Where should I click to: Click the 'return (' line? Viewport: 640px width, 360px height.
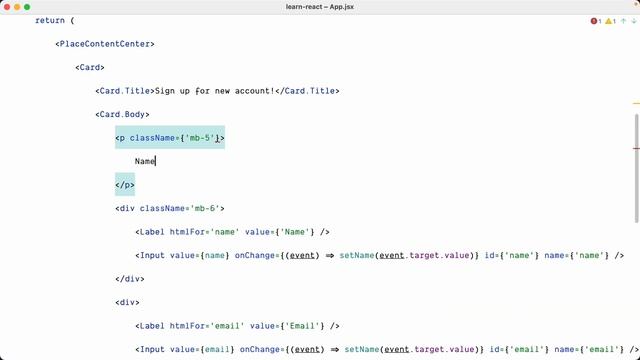(55, 20)
